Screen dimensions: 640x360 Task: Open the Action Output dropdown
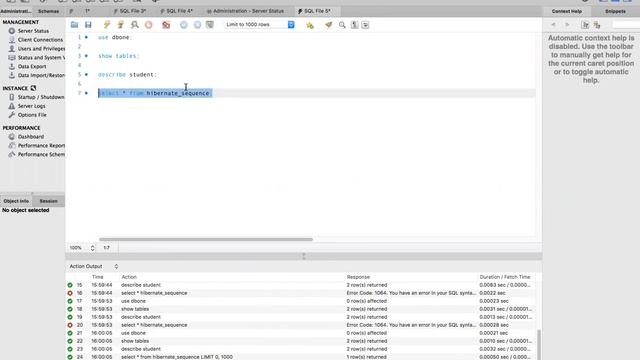pos(93,267)
